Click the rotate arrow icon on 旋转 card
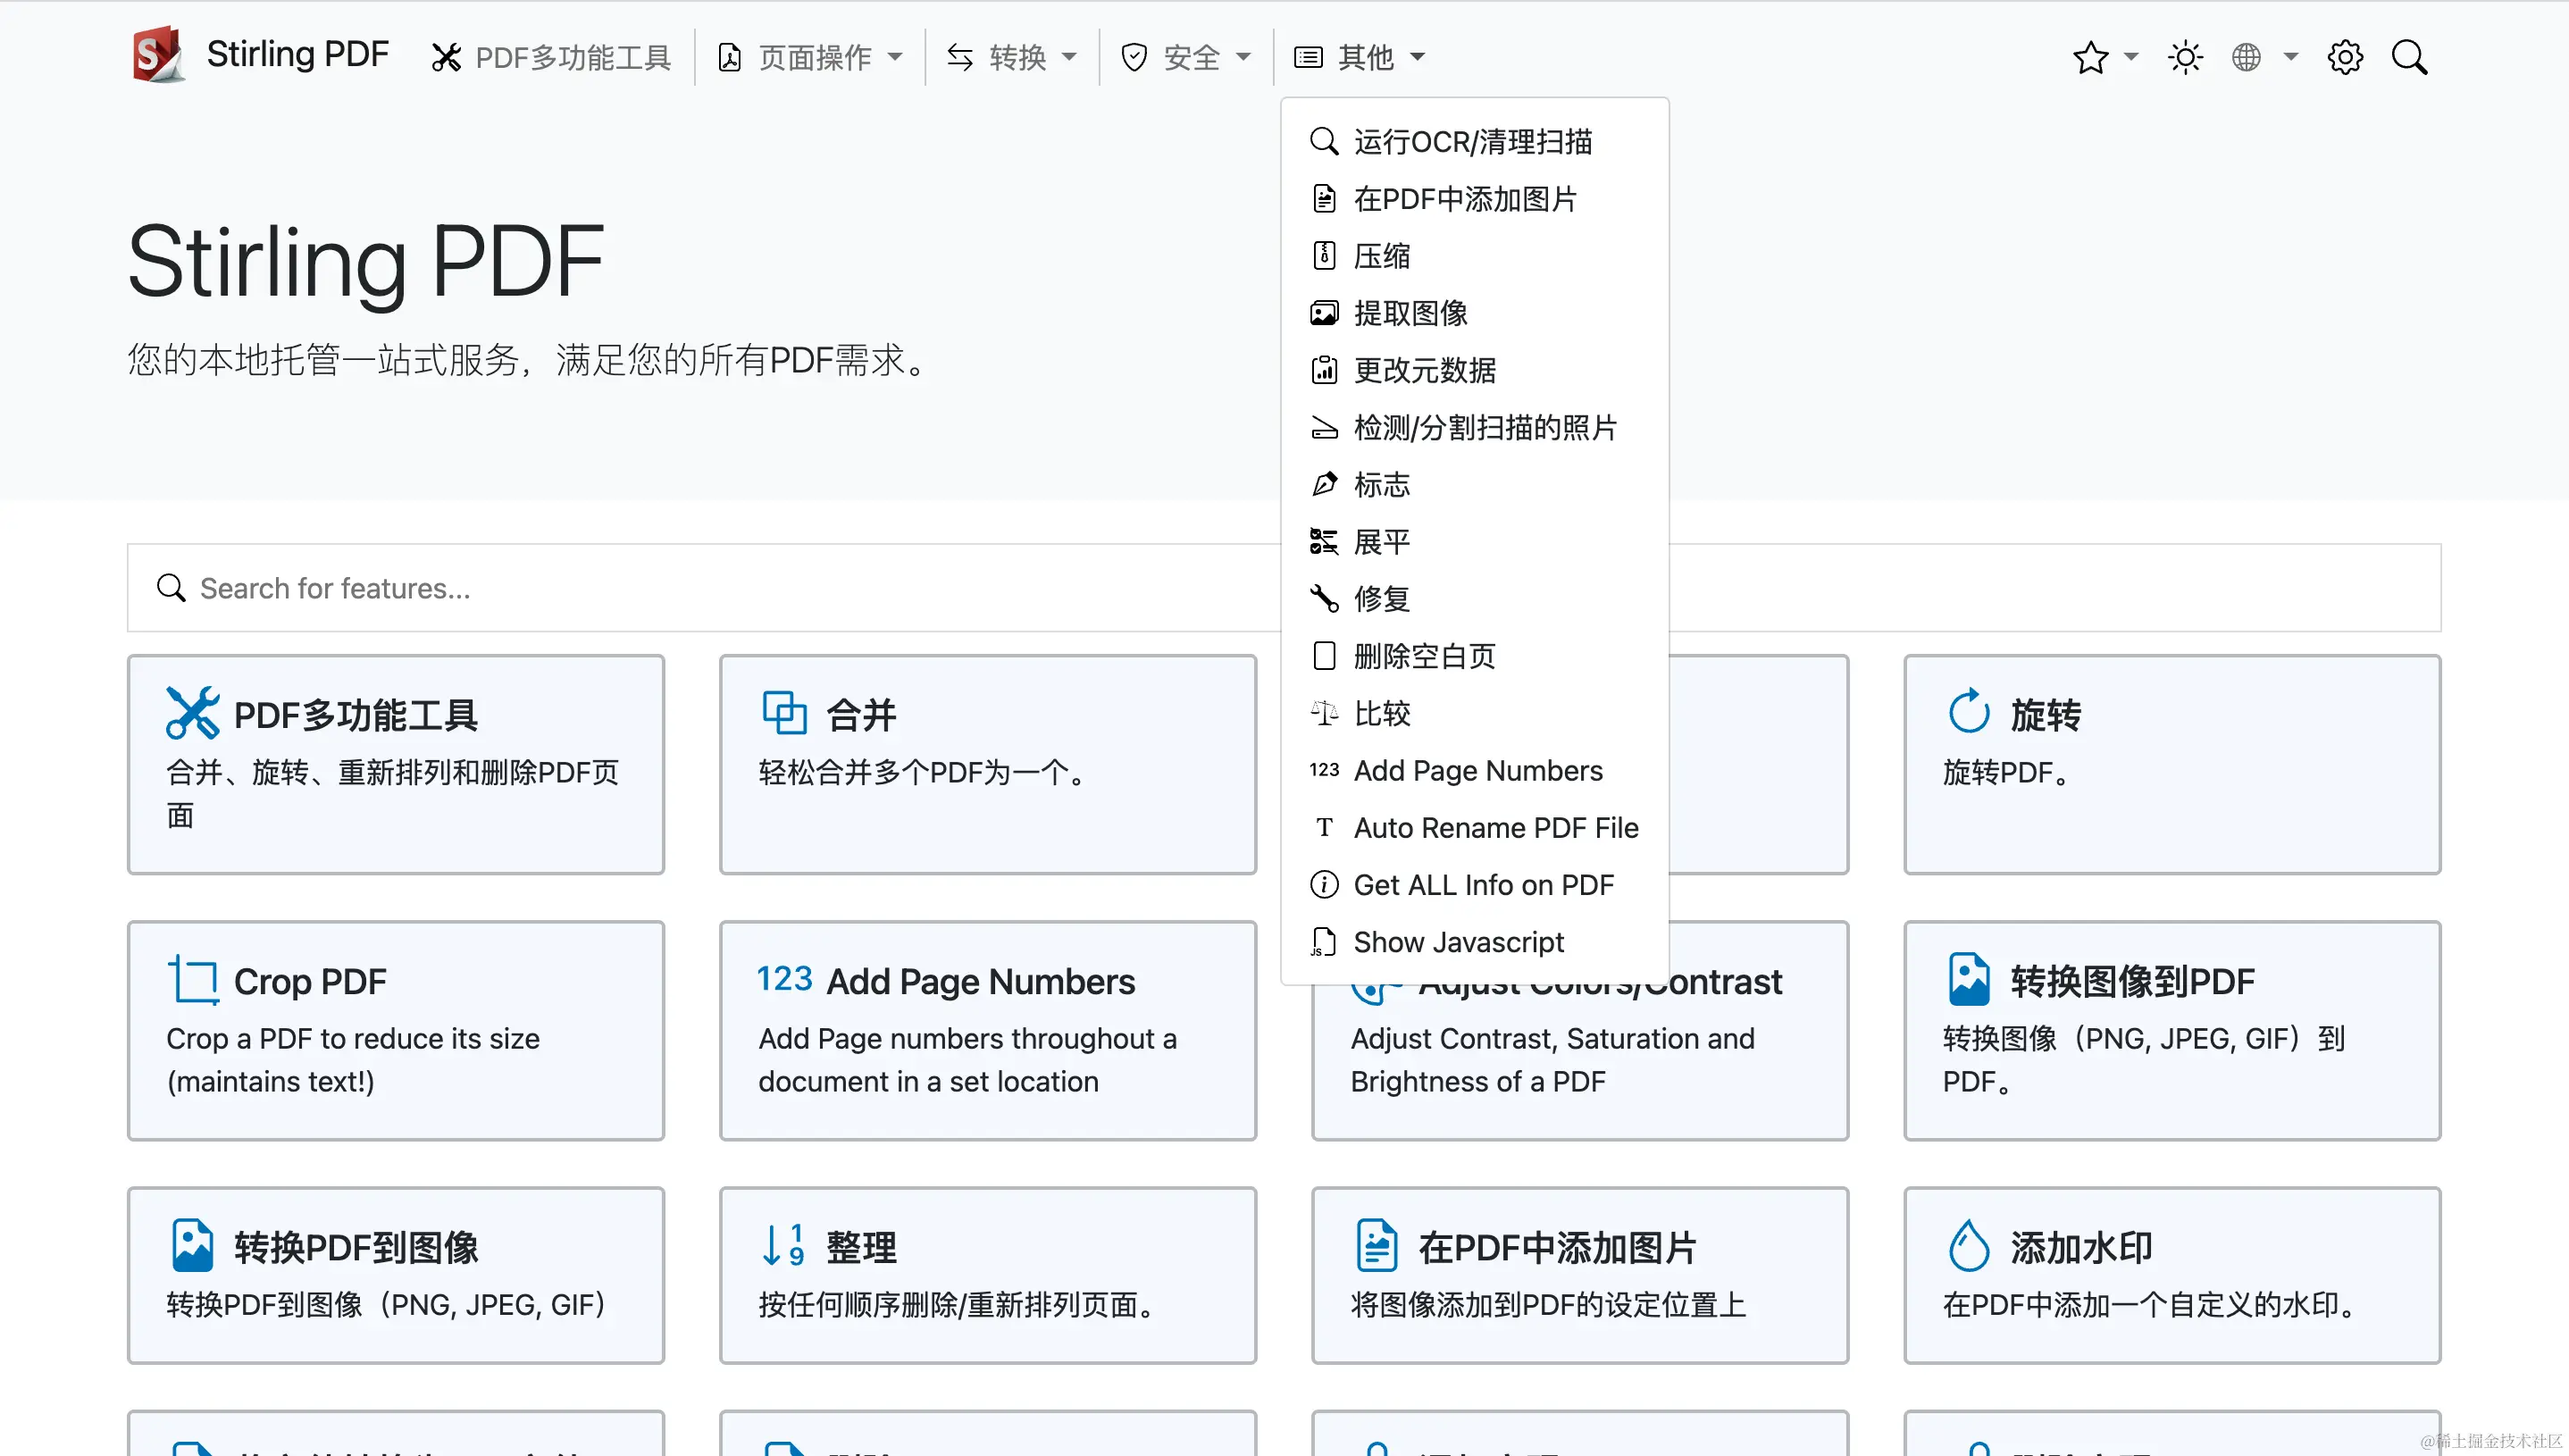The height and width of the screenshot is (1456, 2569). click(1969, 712)
